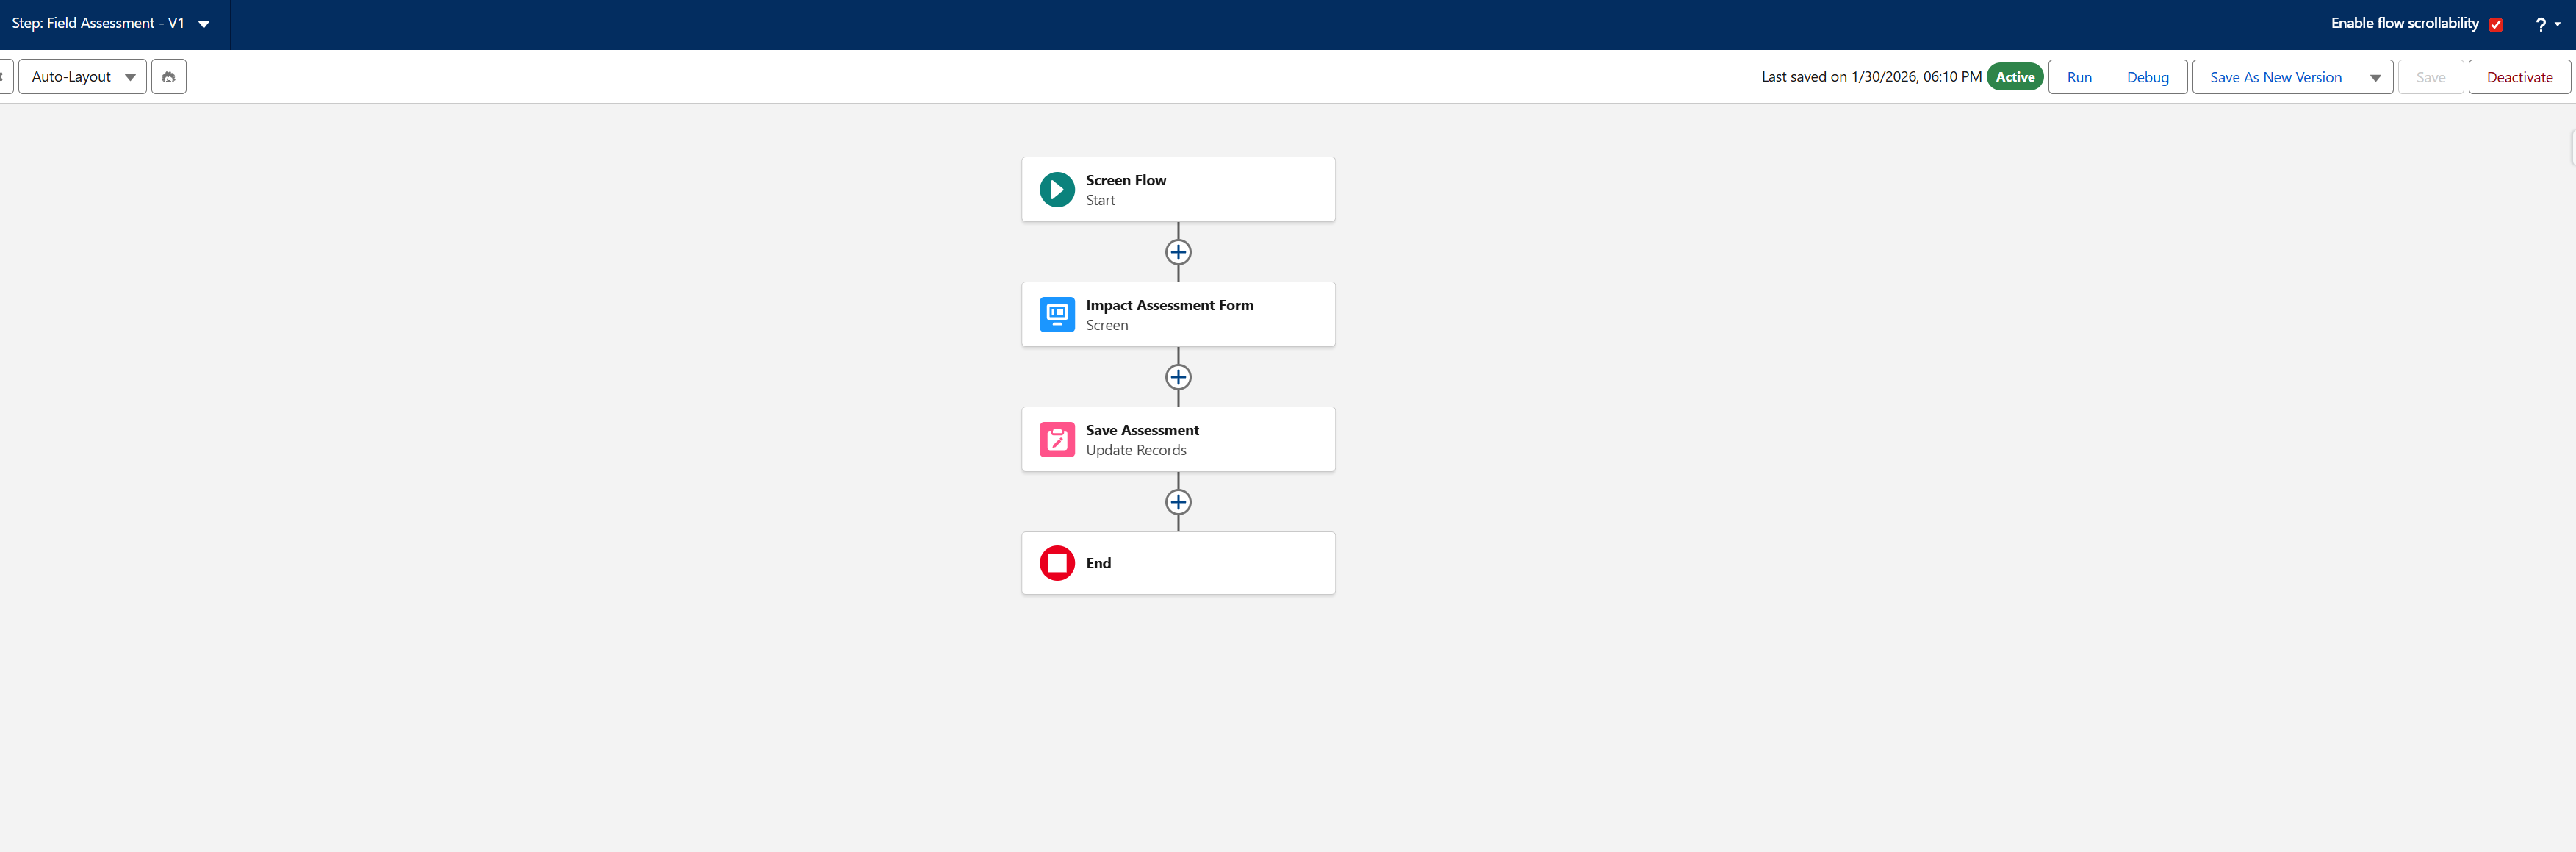Click the red End stop icon
2576x852 pixels.
(1057, 563)
